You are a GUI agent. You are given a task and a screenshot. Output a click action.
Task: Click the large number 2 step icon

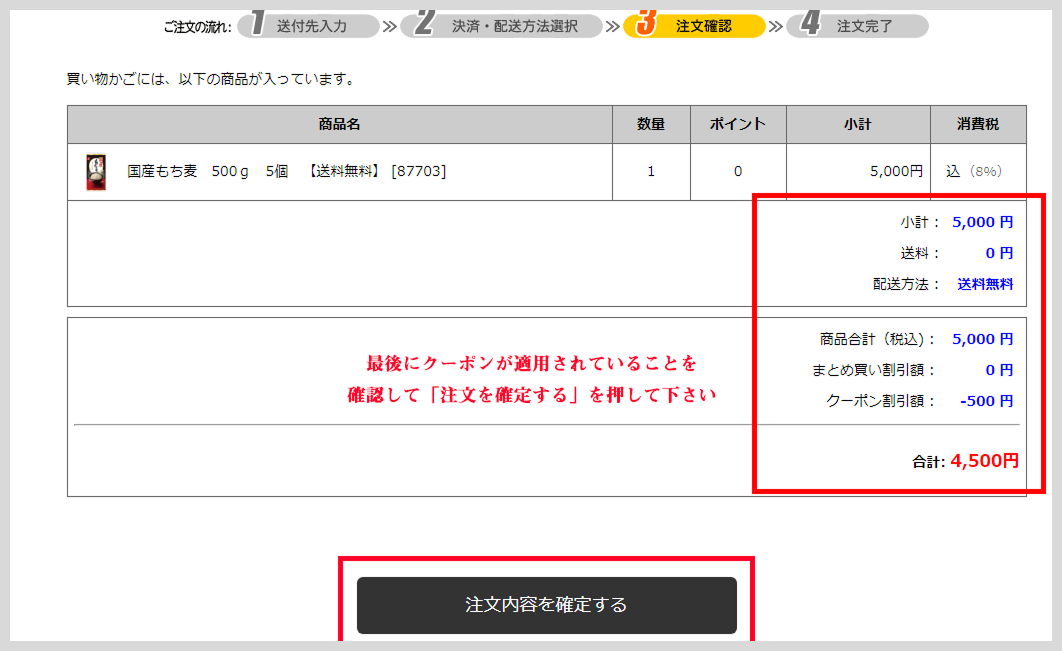tap(424, 24)
